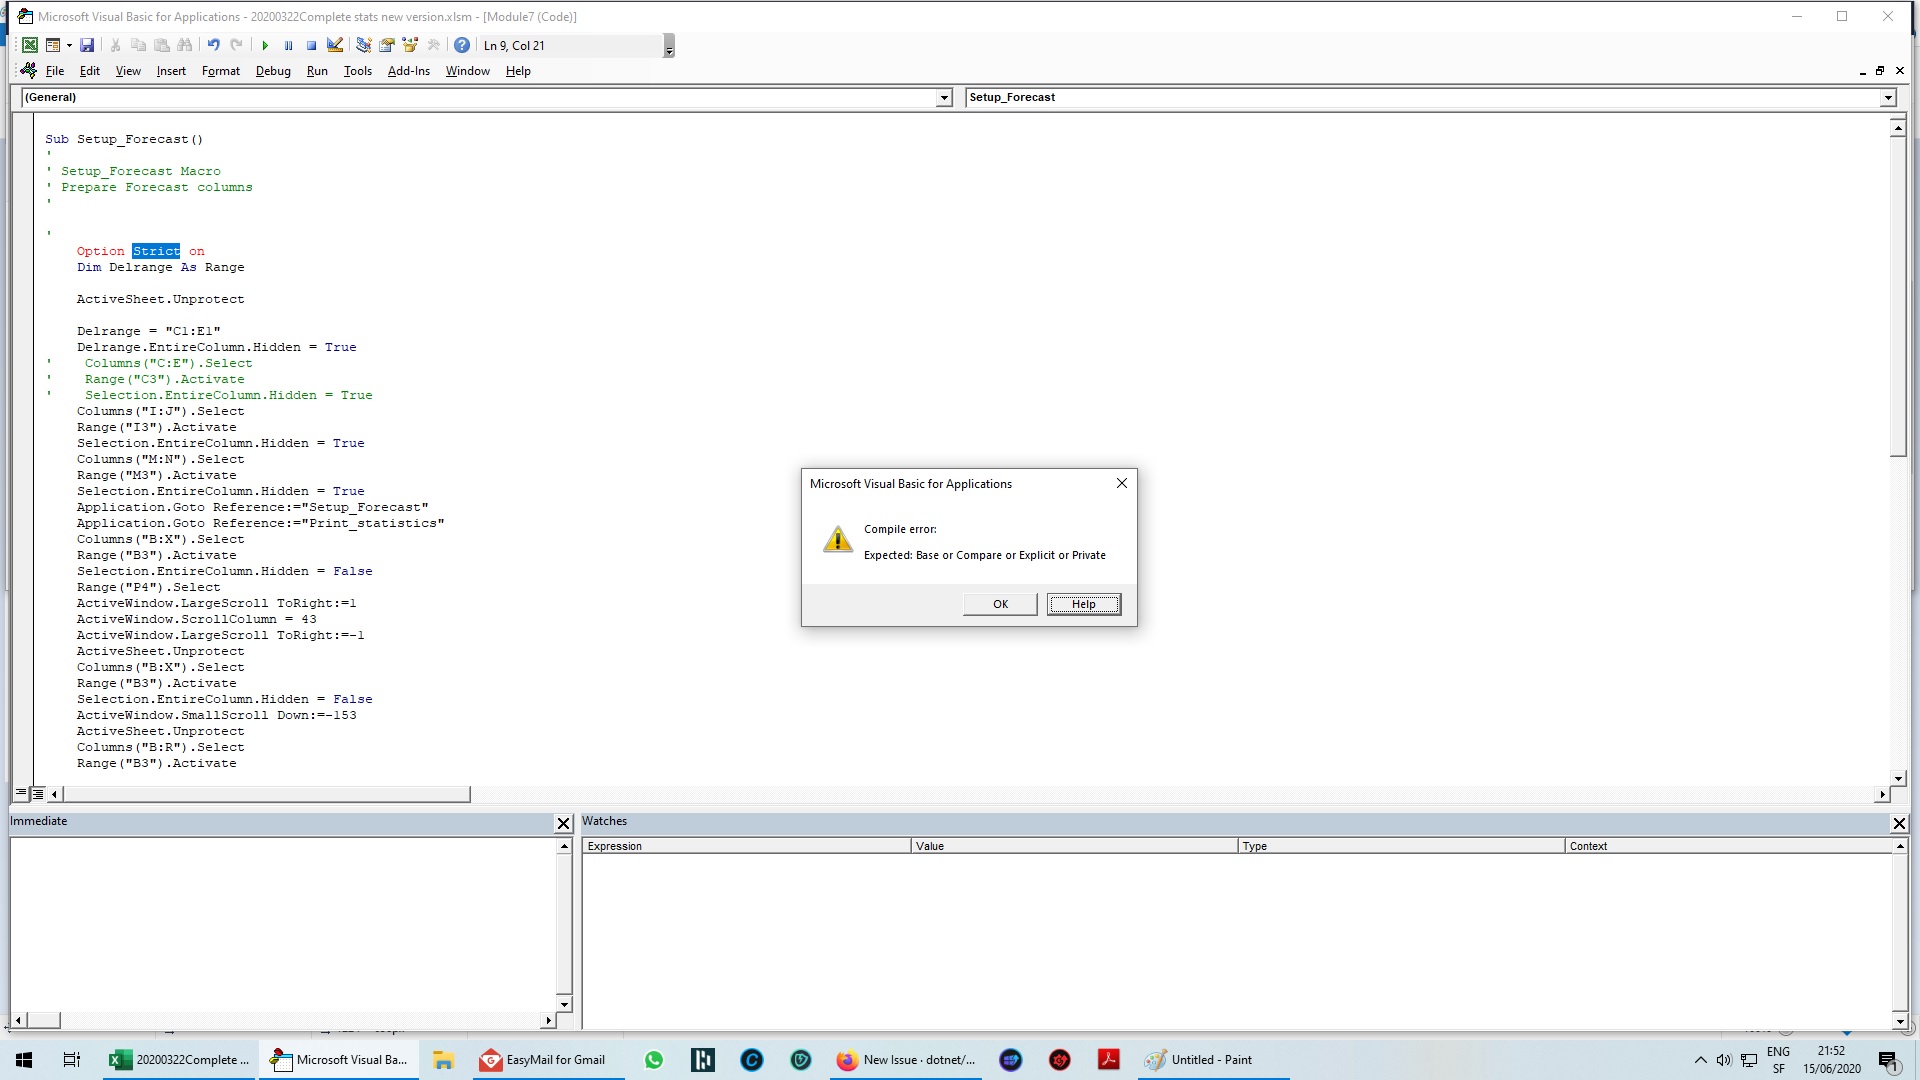Open the Setup_Forecast procedure dropdown
The width and height of the screenshot is (1920, 1080).
pos(1888,97)
